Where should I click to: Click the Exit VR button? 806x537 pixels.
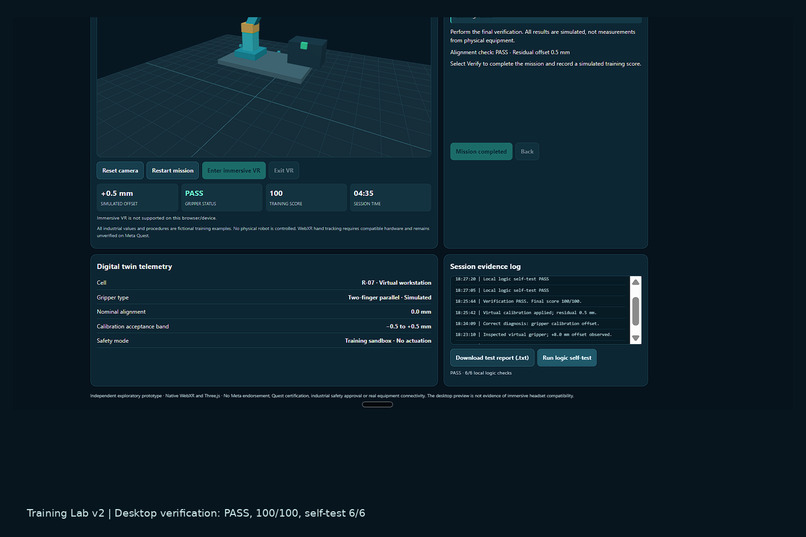tap(284, 171)
